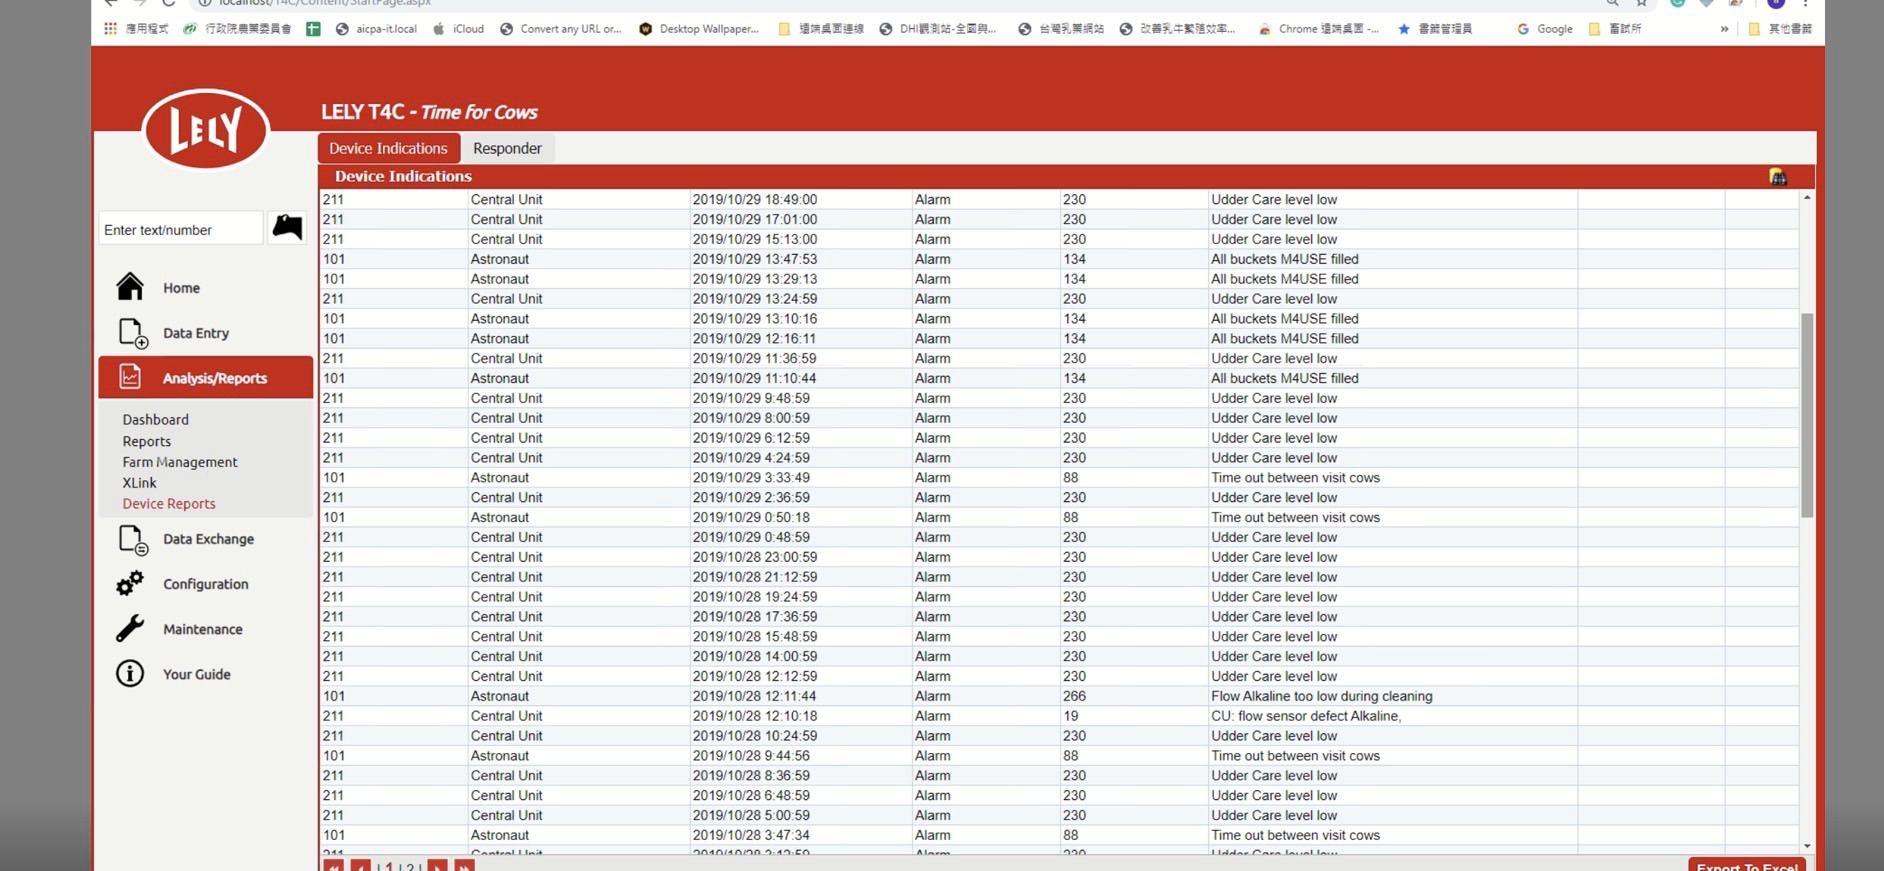Open the green spreadsheet bookmark icon
This screenshot has width=1884, height=871.
pyautogui.click(x=313, y=29)
